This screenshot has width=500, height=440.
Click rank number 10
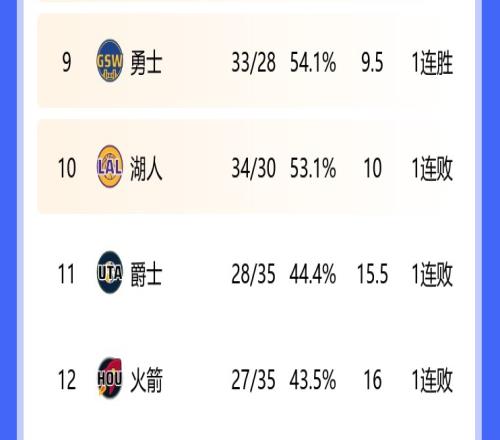click(67, 168)
